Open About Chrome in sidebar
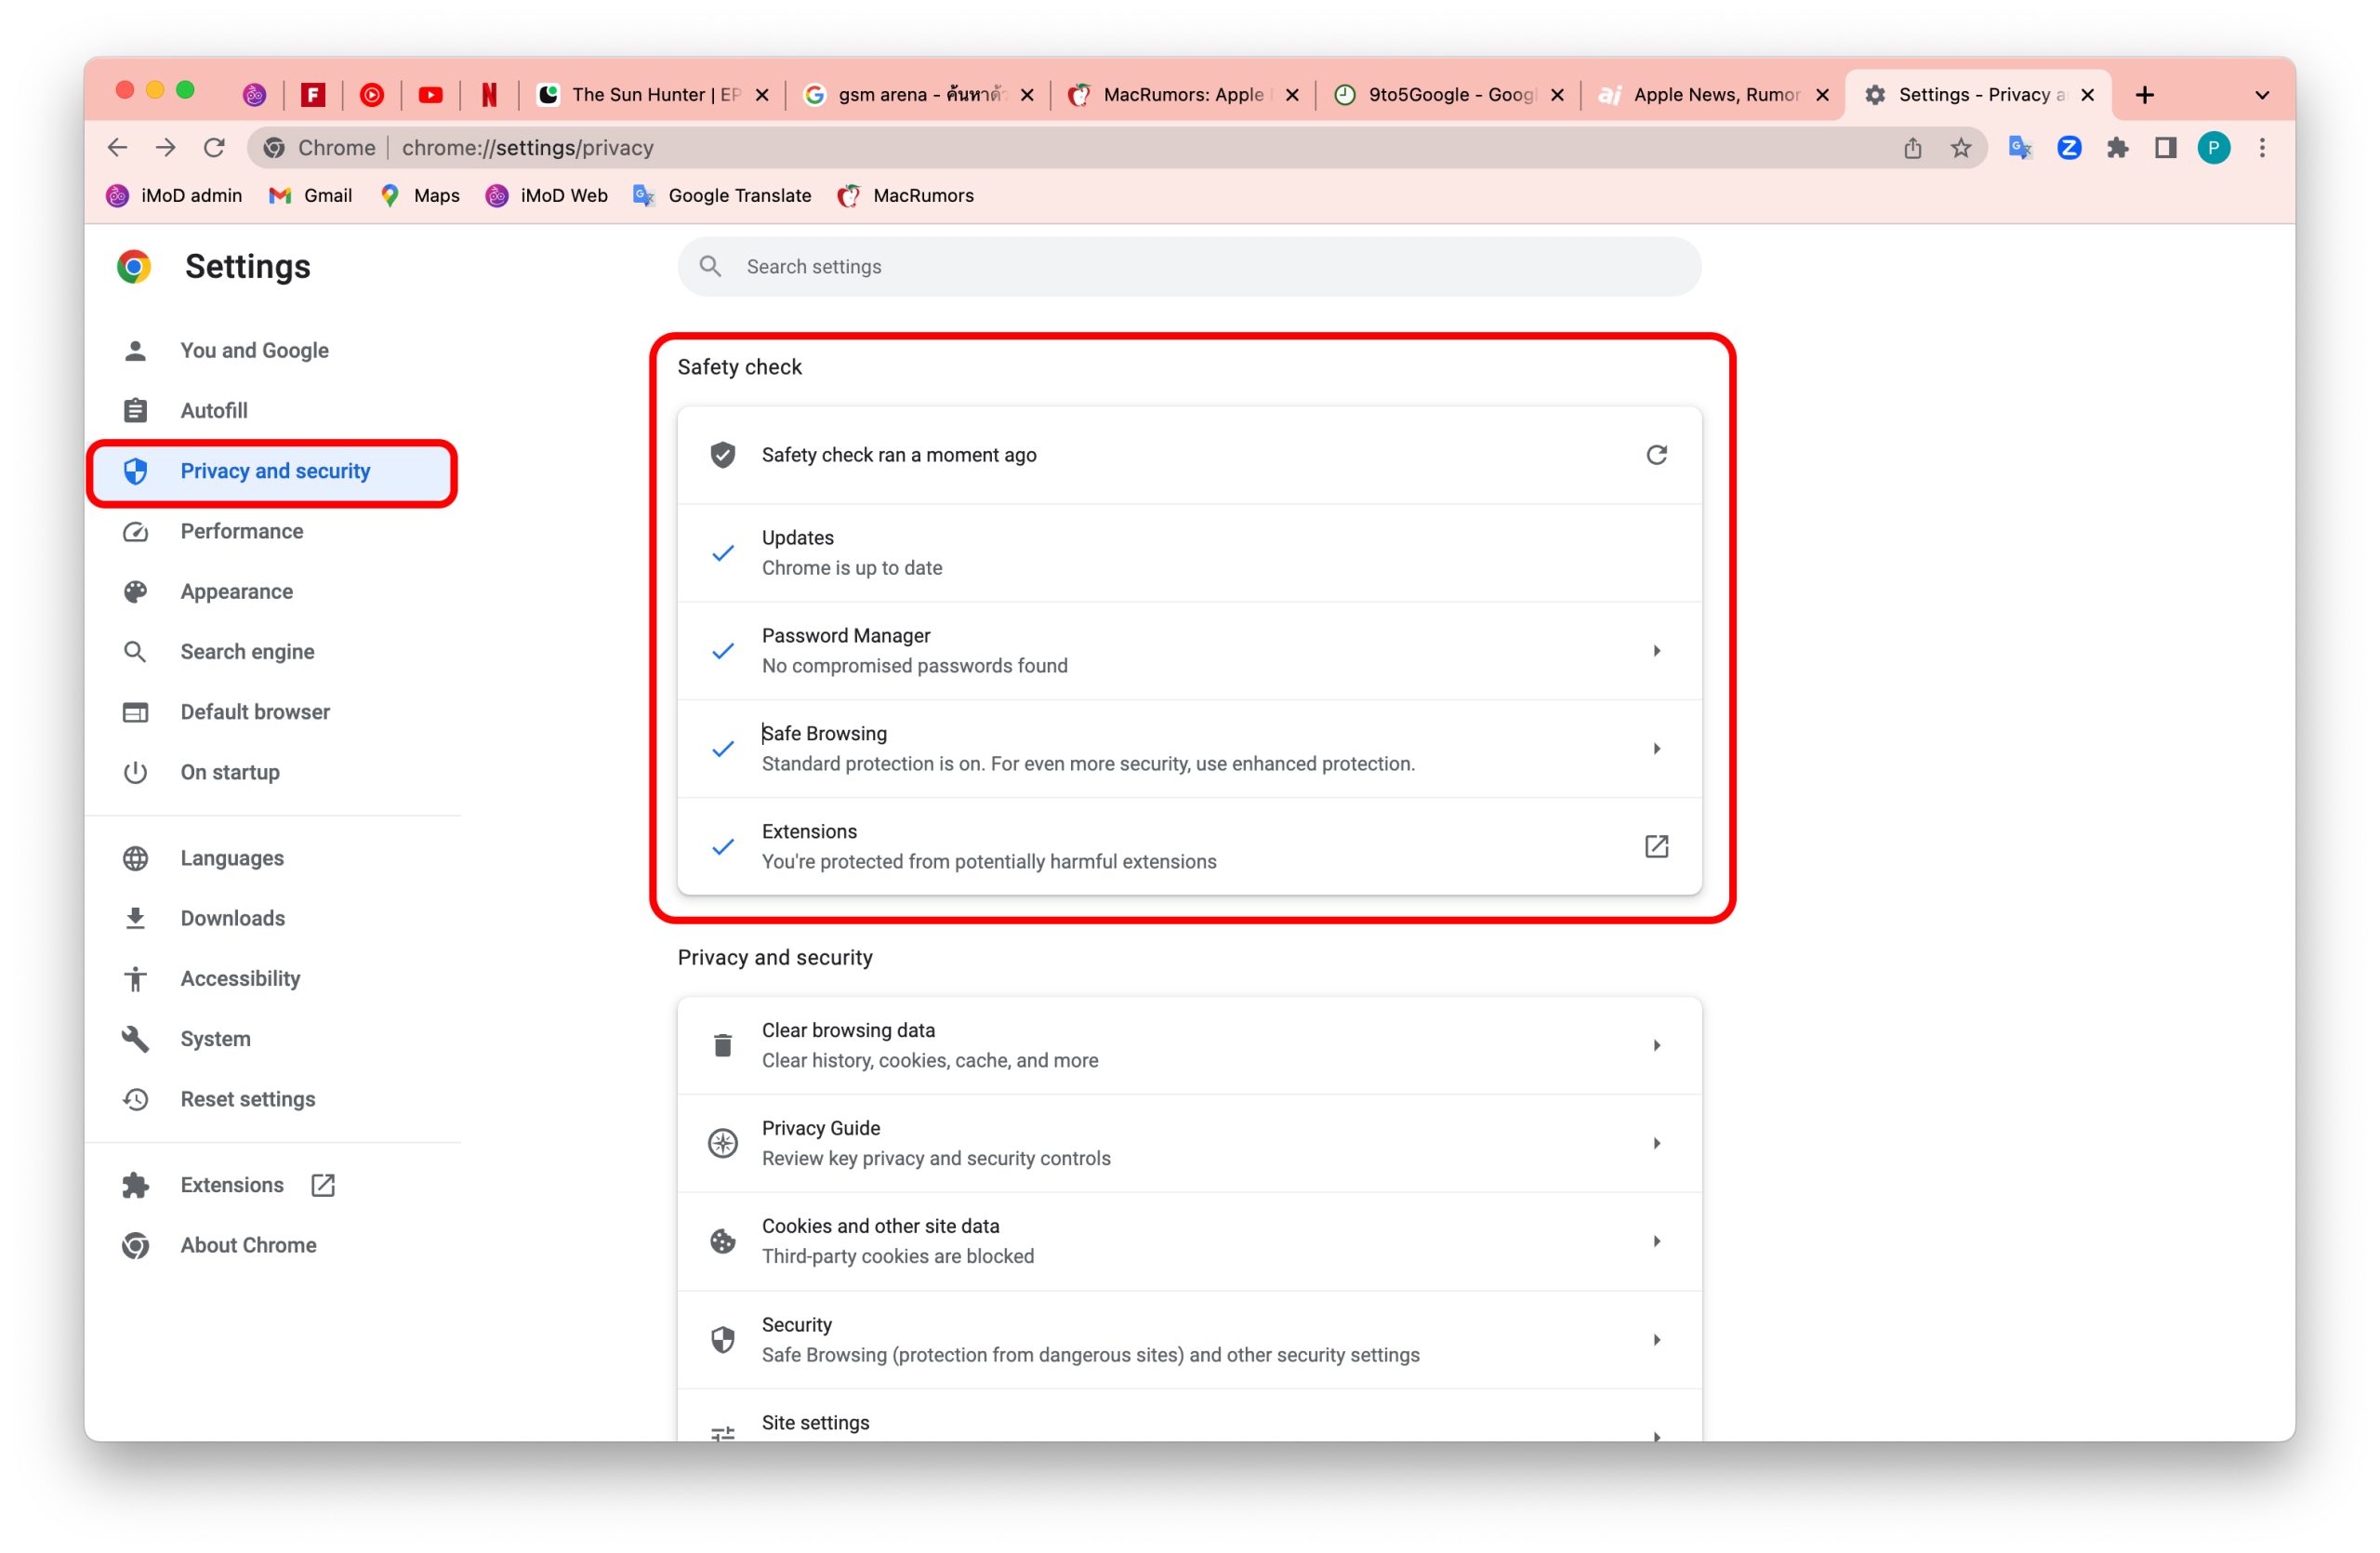This screenshot has height=1553, width=2380. (248, 1245)
